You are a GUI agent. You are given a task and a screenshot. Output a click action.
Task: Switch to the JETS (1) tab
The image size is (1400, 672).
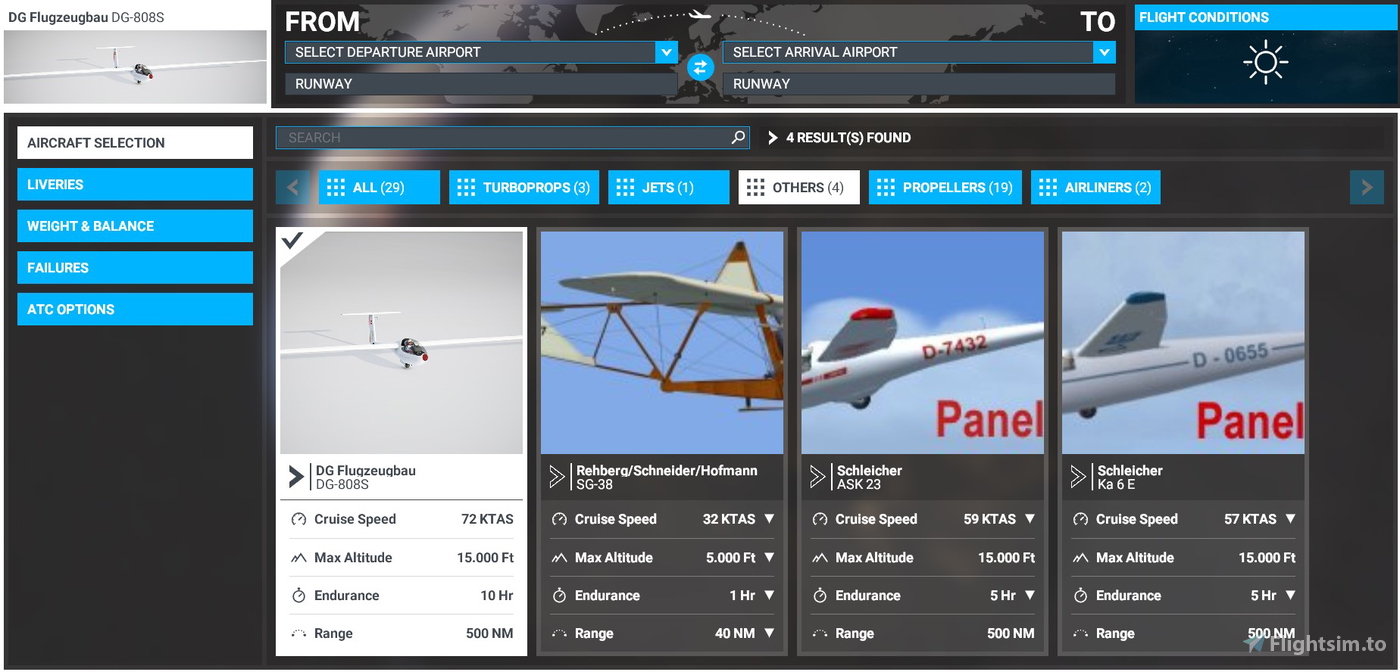click(x=668, y=187)
